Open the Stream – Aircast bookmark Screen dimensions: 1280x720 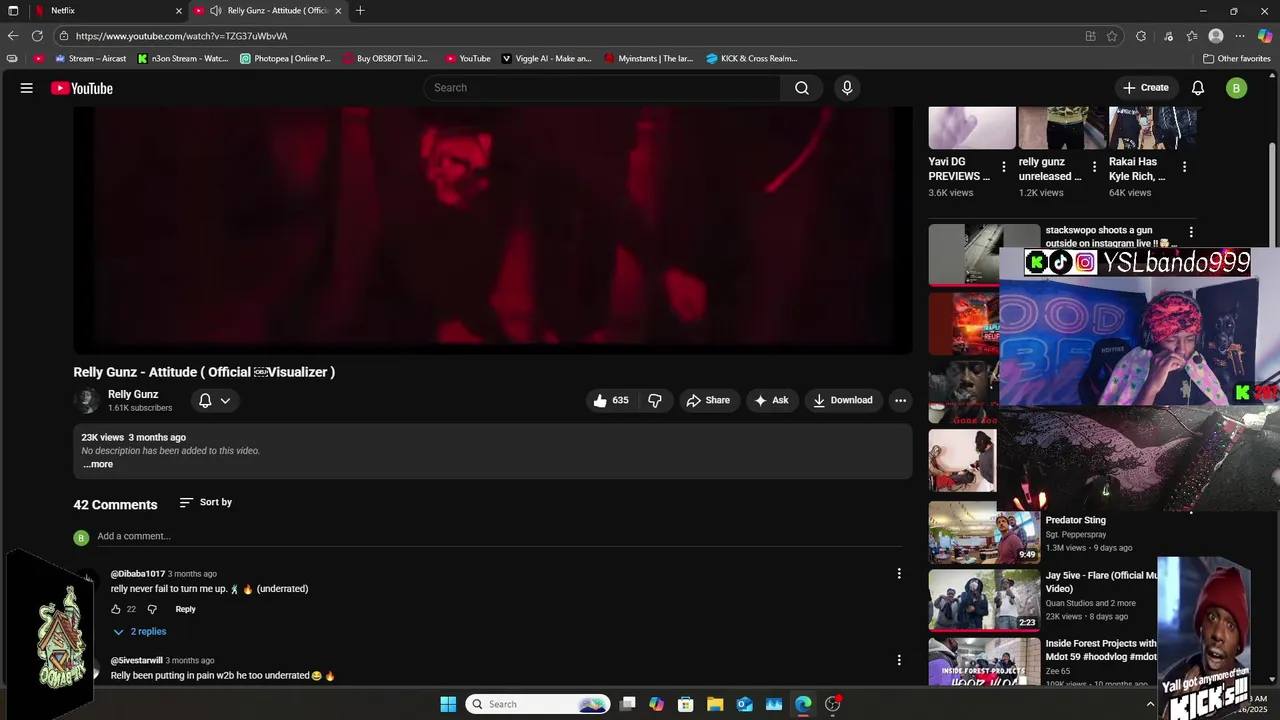pos(90,59)
